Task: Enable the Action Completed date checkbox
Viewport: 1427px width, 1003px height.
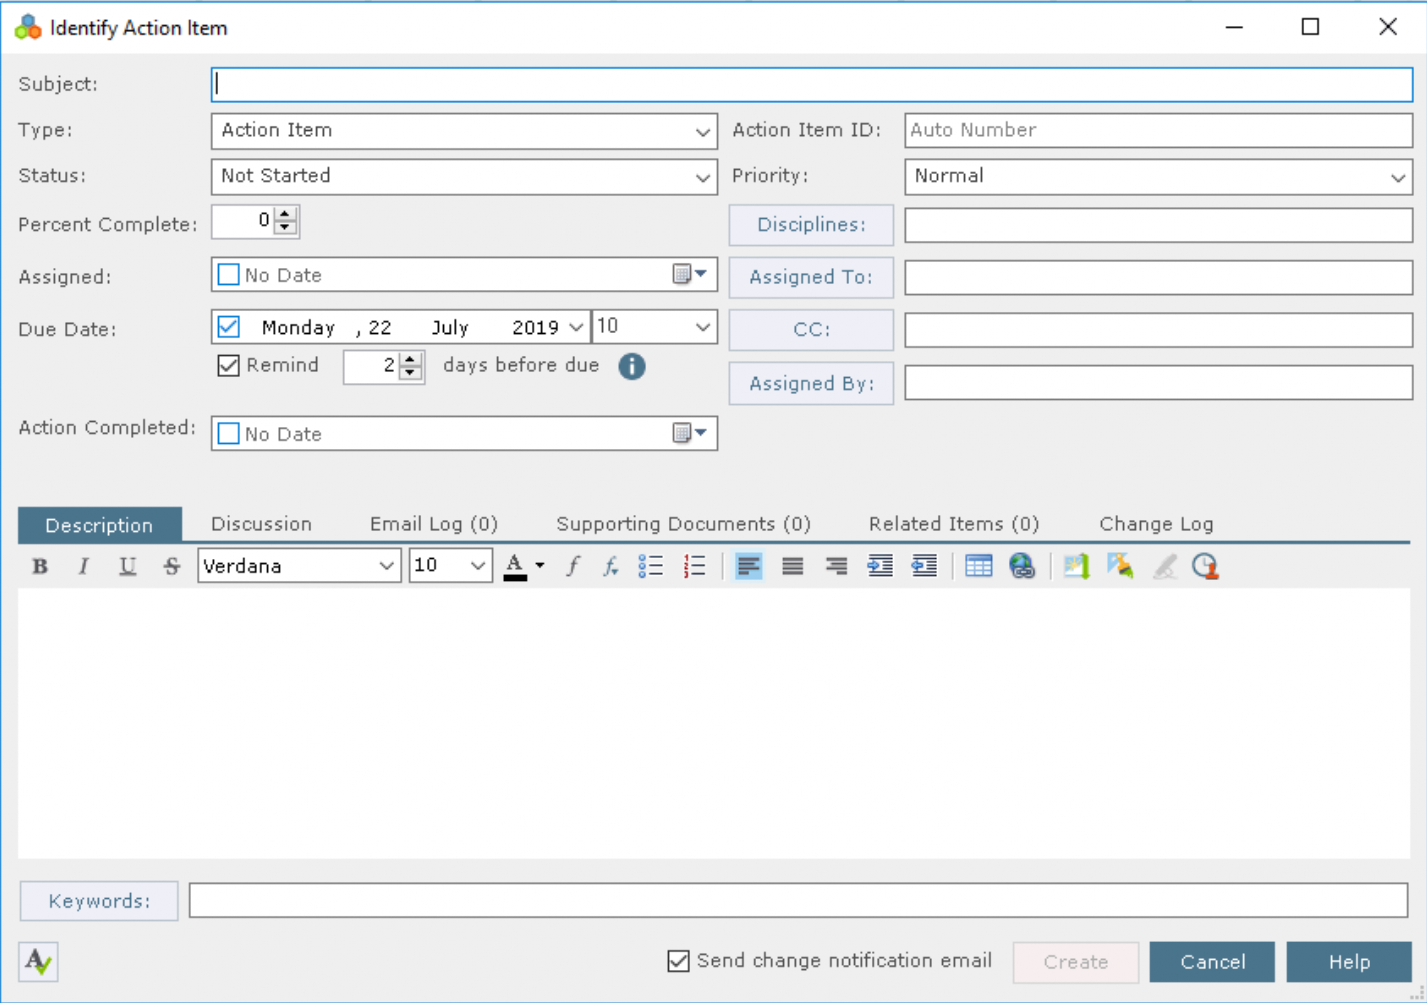Action: (229, 434)
